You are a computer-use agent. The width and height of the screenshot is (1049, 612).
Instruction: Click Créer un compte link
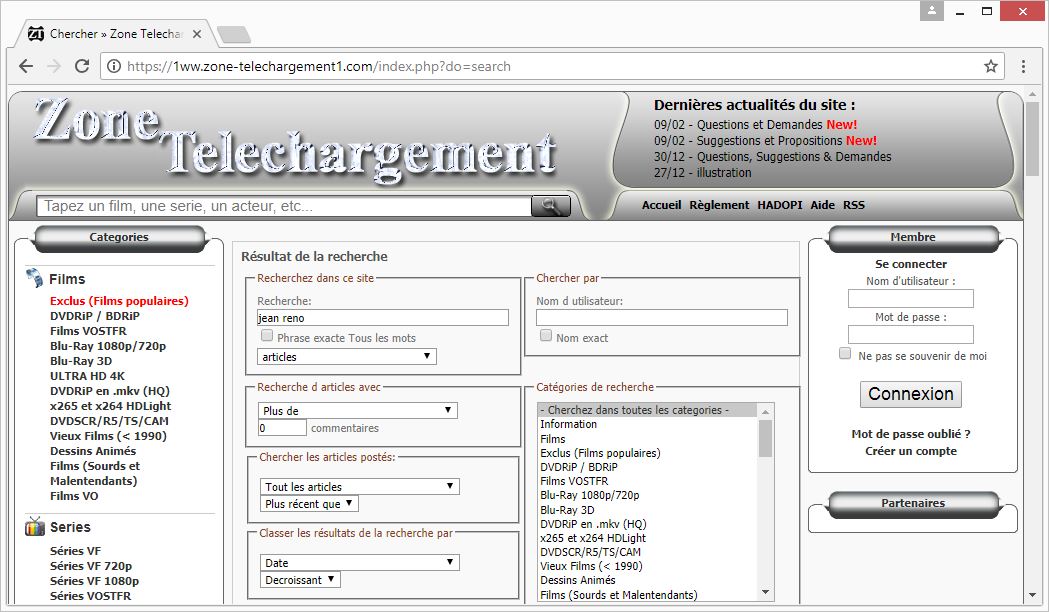[x=911, y=451]
